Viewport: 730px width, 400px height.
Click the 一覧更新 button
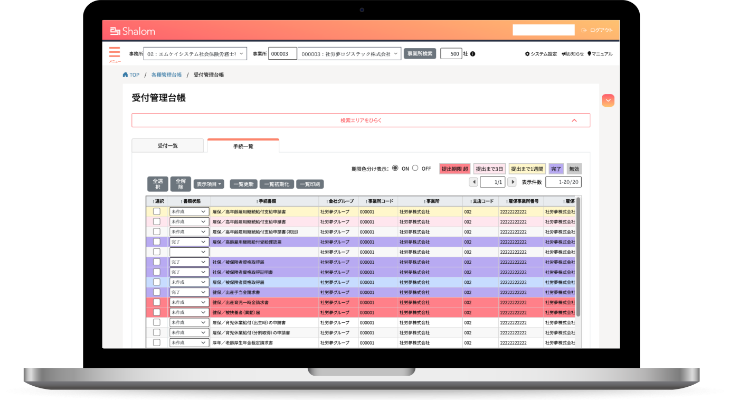coord(243,184)
